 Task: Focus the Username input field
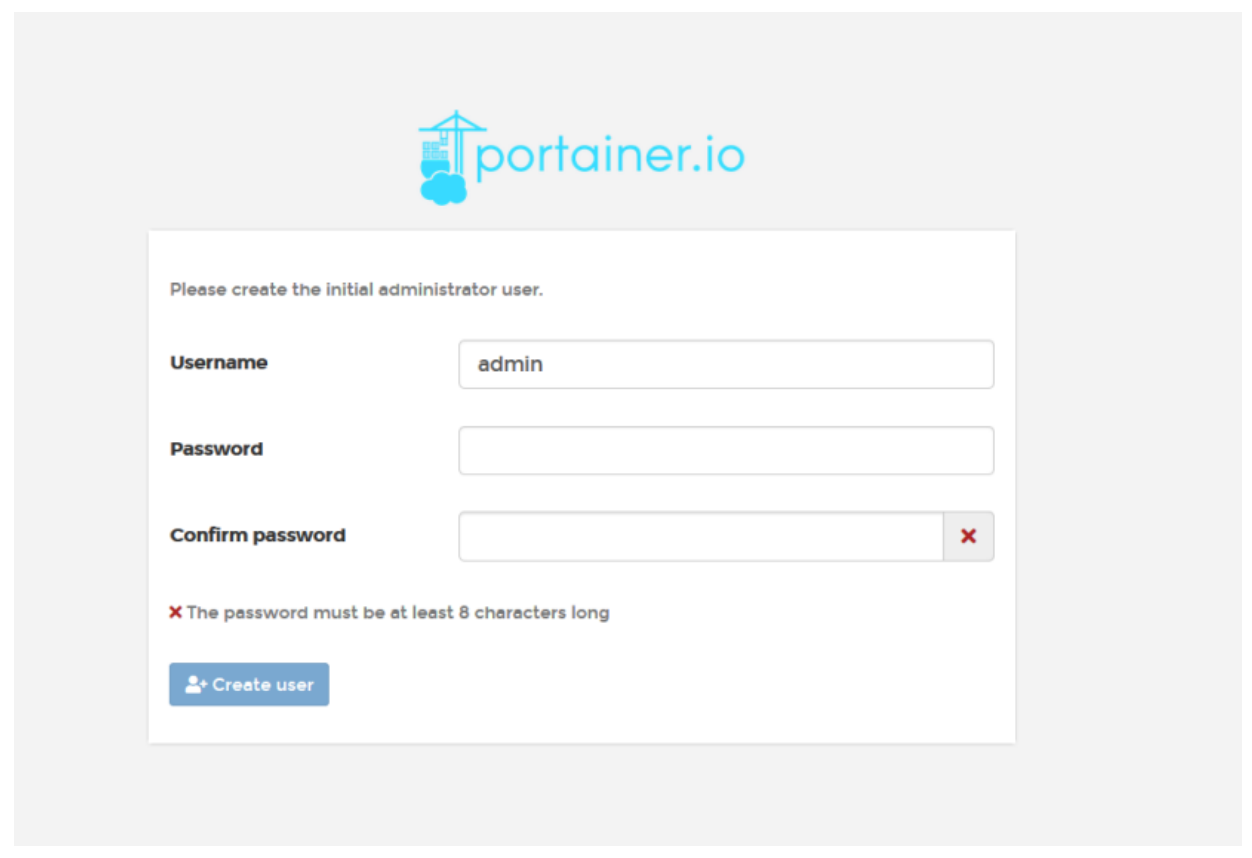(726, 364)
